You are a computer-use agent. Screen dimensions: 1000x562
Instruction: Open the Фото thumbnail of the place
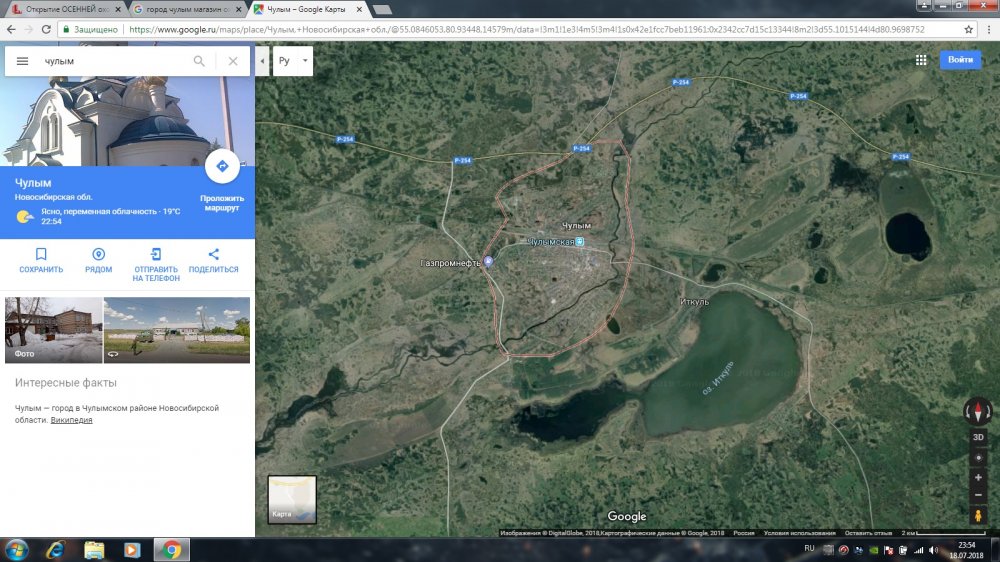click(53, 329)
